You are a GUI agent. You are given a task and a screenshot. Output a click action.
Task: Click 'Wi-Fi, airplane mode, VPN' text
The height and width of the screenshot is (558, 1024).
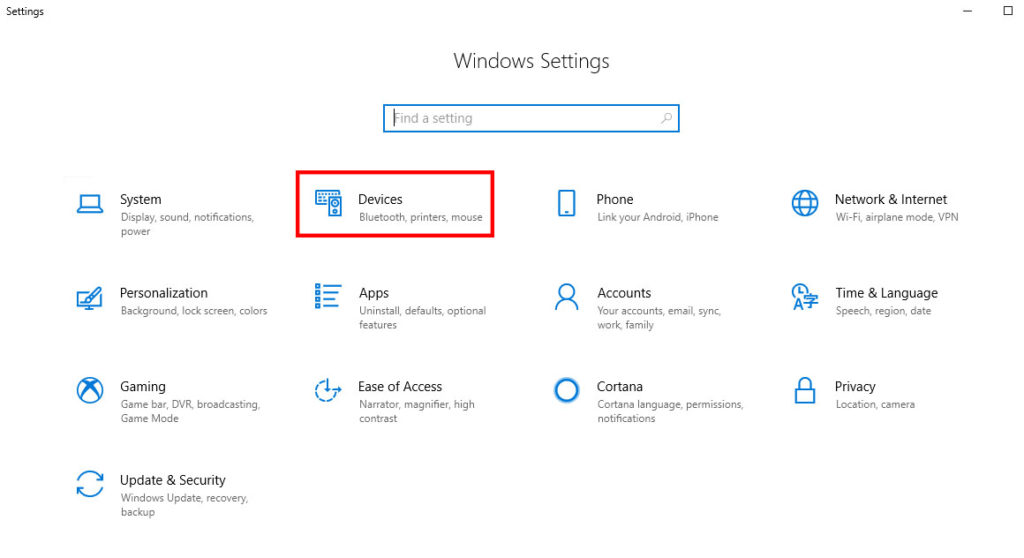(897, 217)
